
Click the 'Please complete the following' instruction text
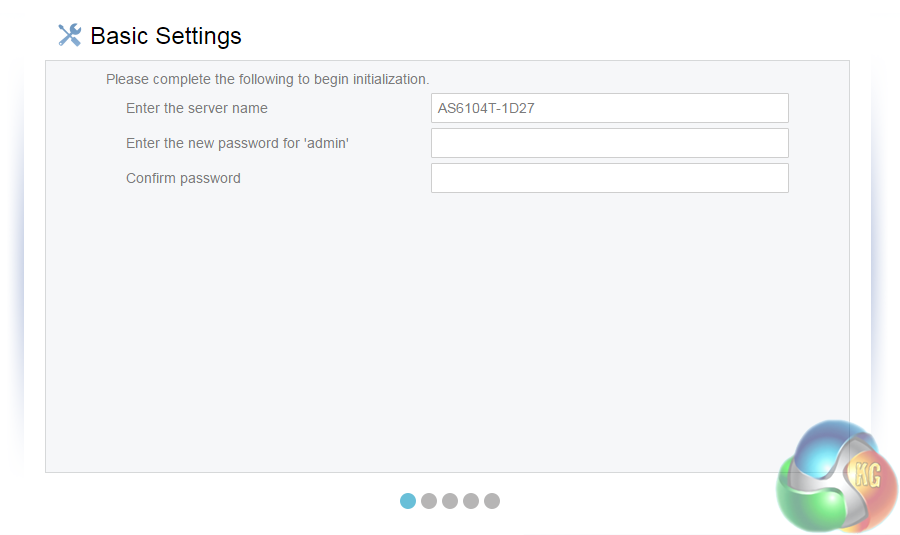pyautogui.click(x=267, y=79)
